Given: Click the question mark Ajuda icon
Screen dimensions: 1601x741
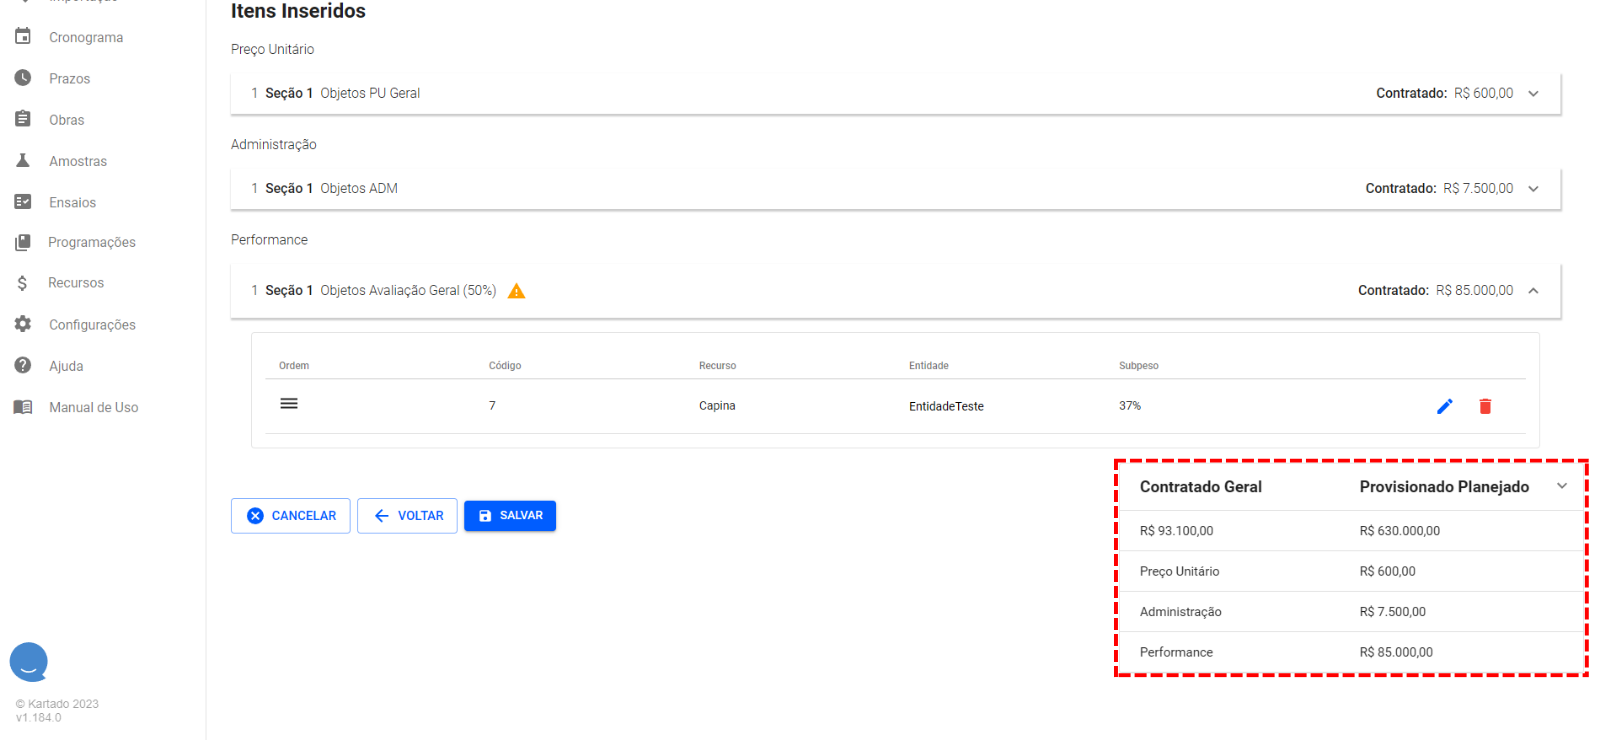Looking at the screenshot, I should click(x=23, y=366).
